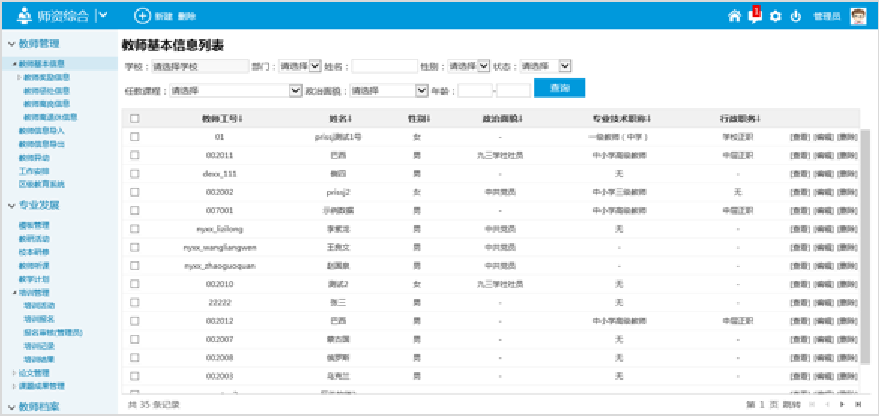Check the box for teacher row 01
879x416 pixels.
[134, 137]
